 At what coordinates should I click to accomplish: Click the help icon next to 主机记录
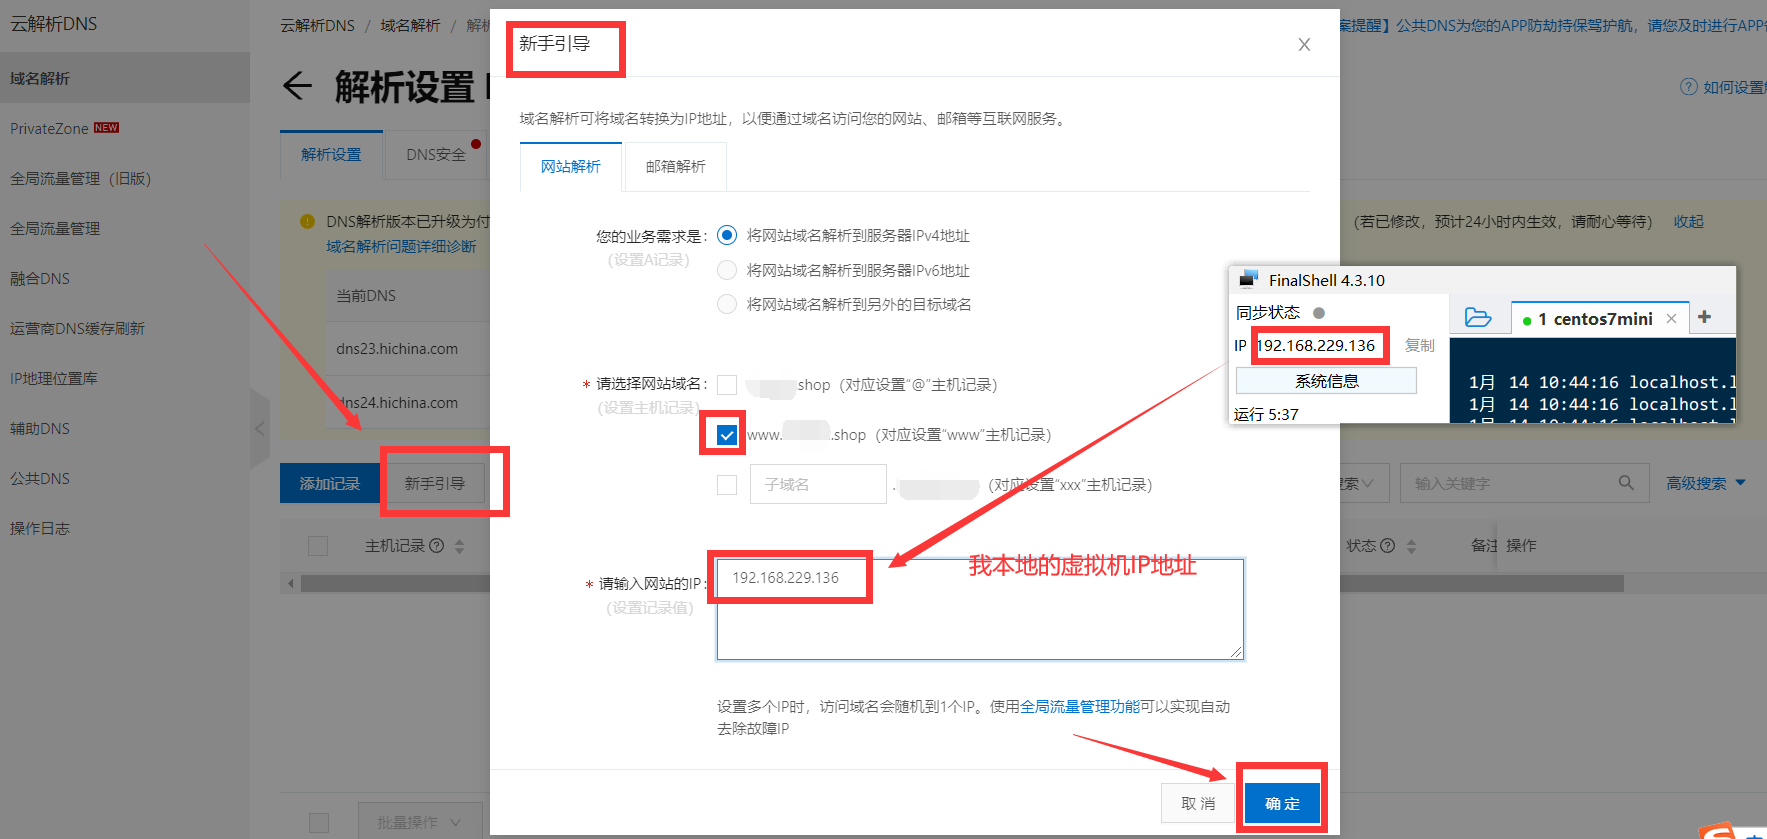click(x=436, y=546)
